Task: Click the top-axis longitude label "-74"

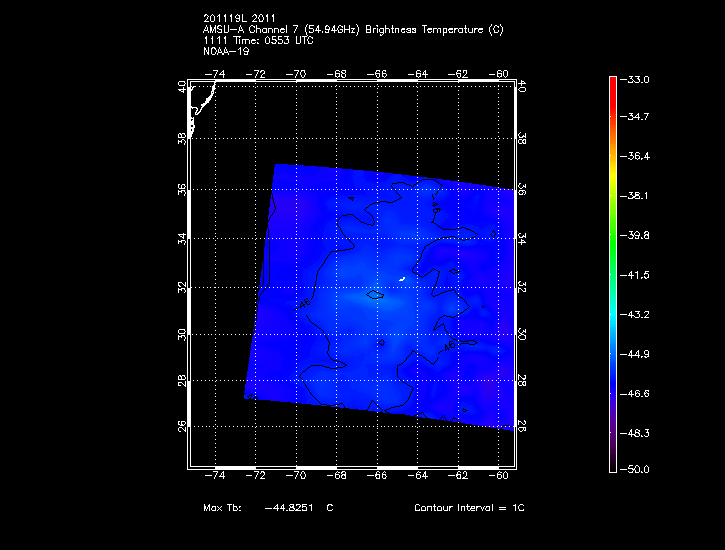Action: [x=215, y=74]
